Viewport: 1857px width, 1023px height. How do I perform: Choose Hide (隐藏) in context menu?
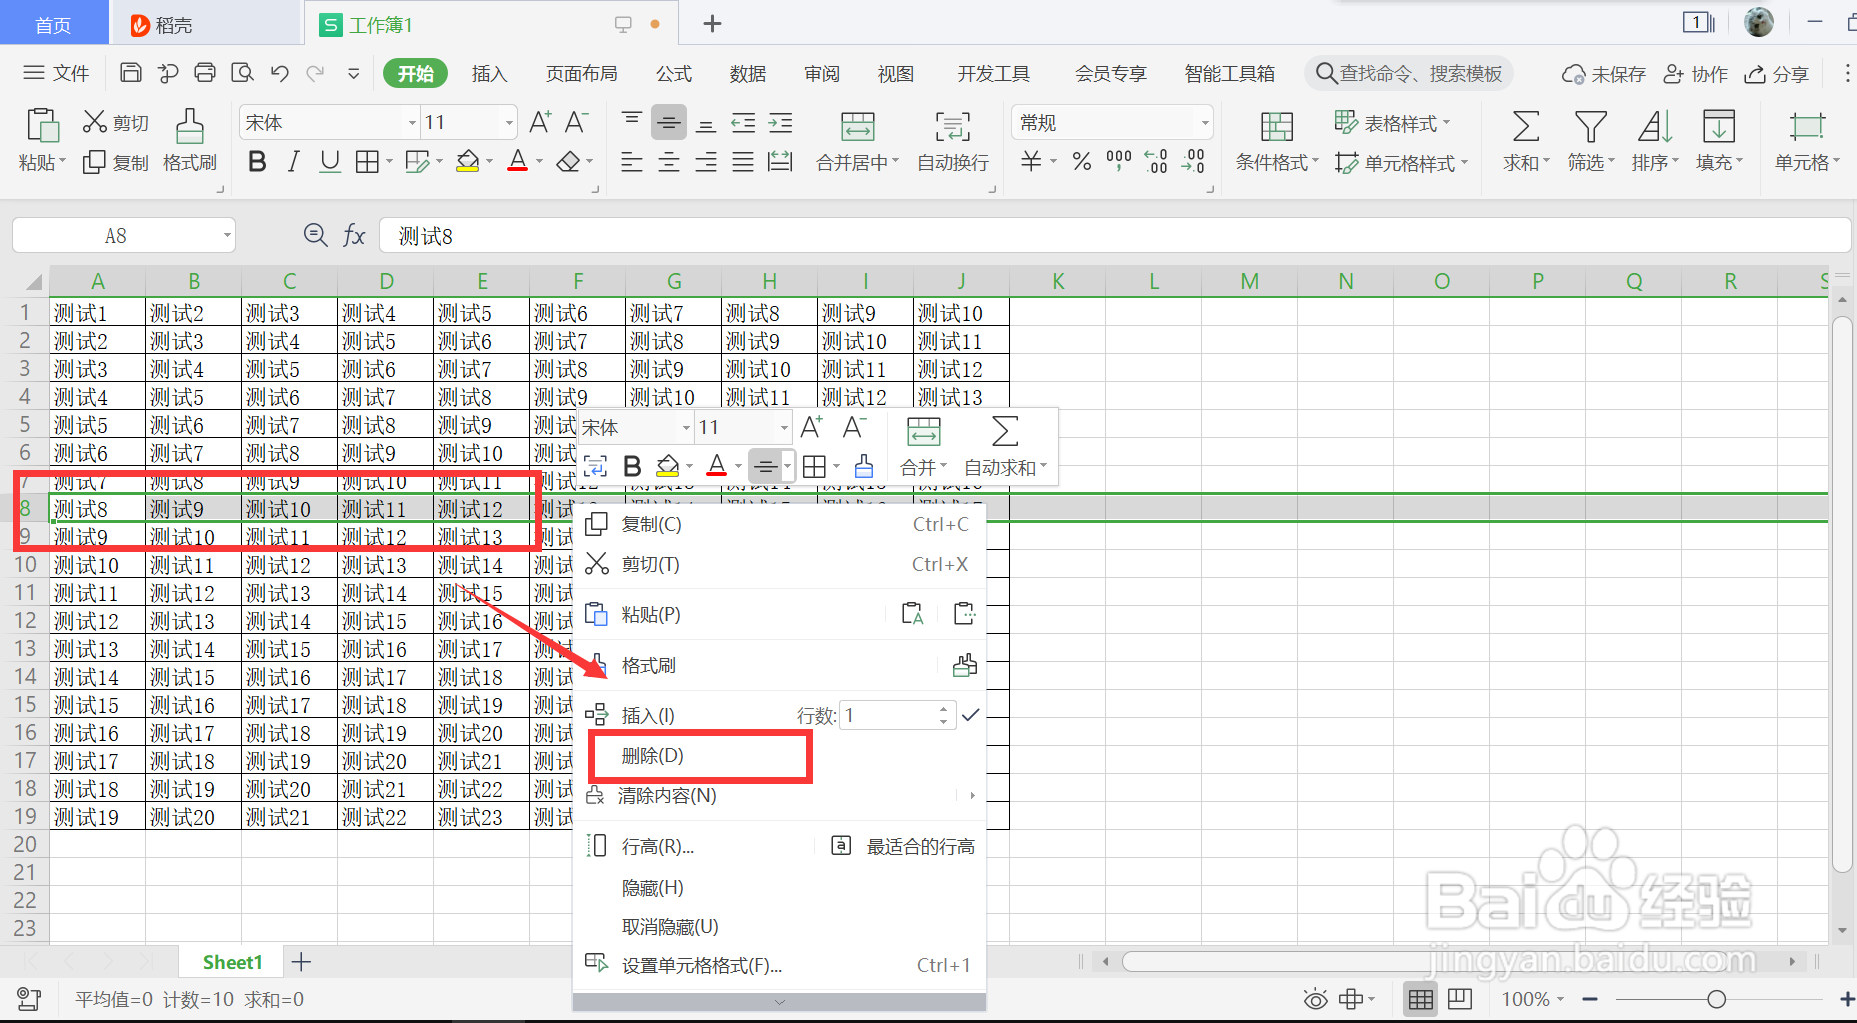779,887
